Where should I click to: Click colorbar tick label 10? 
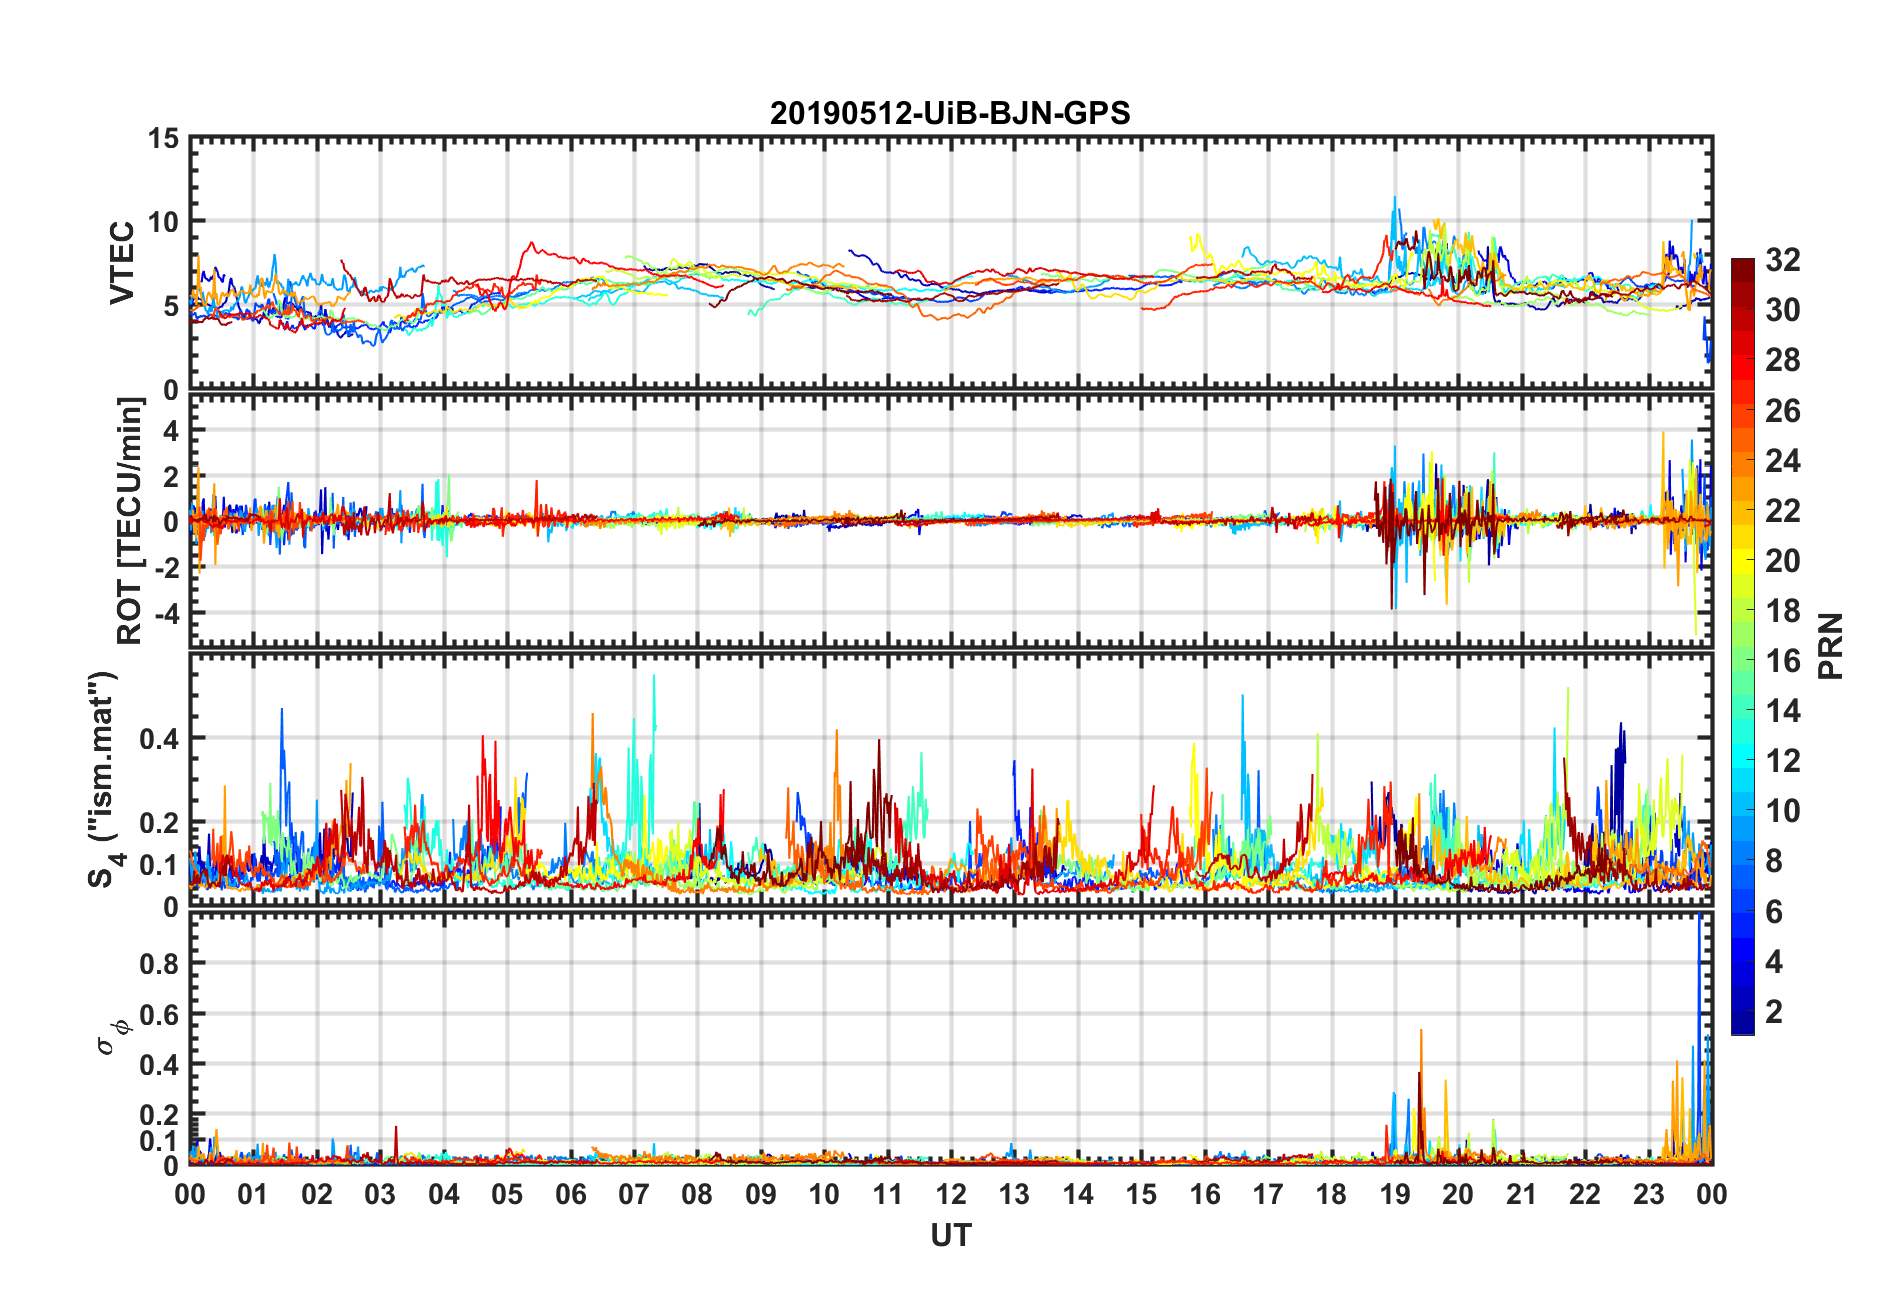1782,811
